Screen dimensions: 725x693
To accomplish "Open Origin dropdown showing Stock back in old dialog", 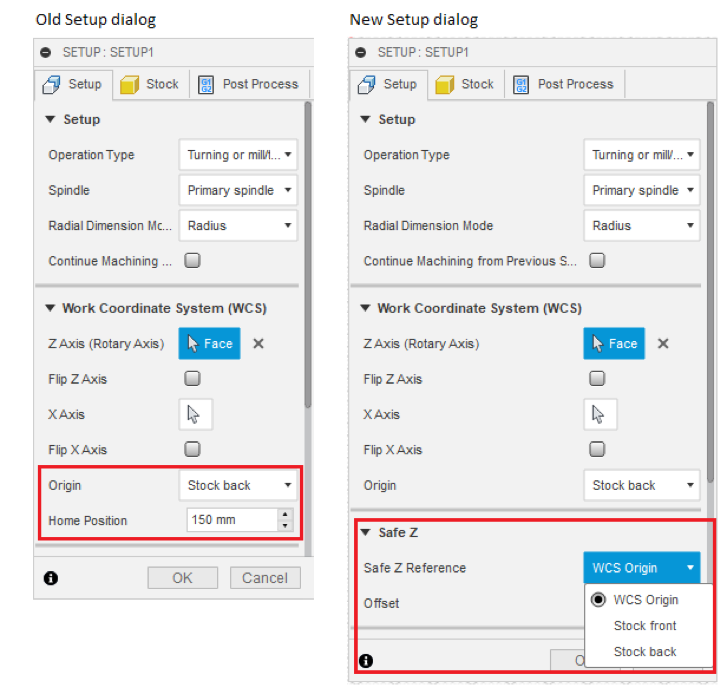I will click(x=238, y=486).
